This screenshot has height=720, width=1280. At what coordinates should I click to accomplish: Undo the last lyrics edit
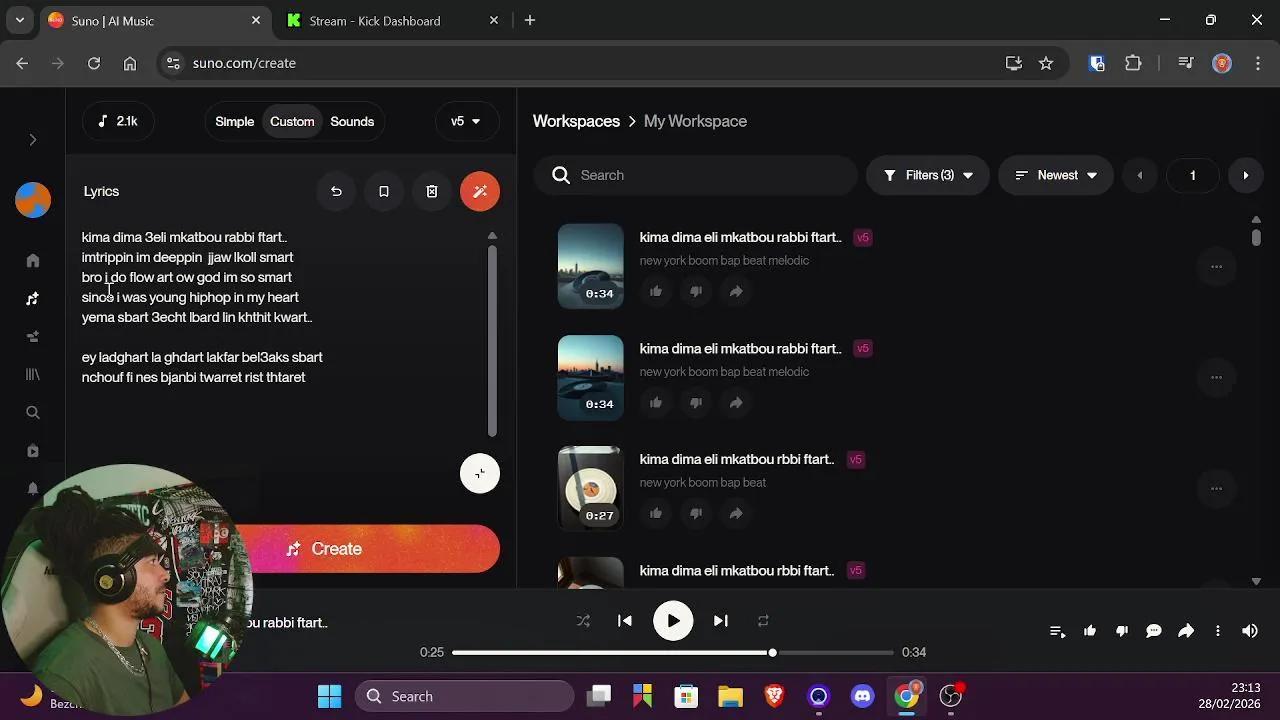point(336,191)
